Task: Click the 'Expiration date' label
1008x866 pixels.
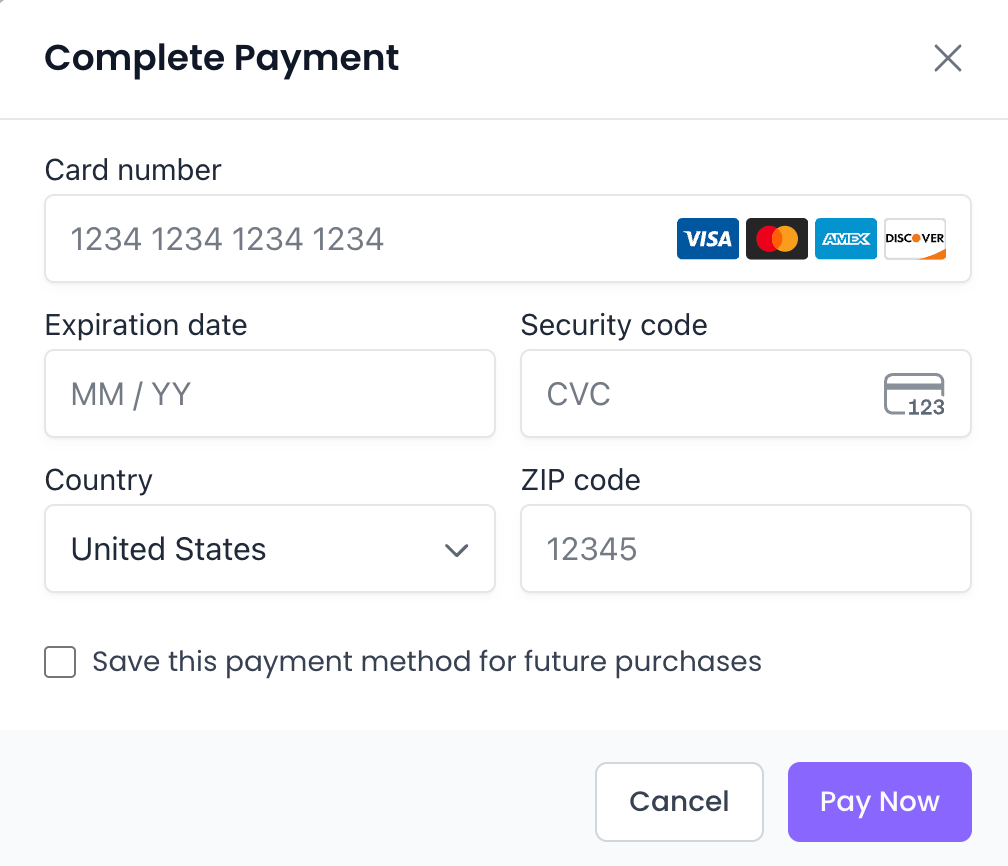Action: (x=146, y=325)
